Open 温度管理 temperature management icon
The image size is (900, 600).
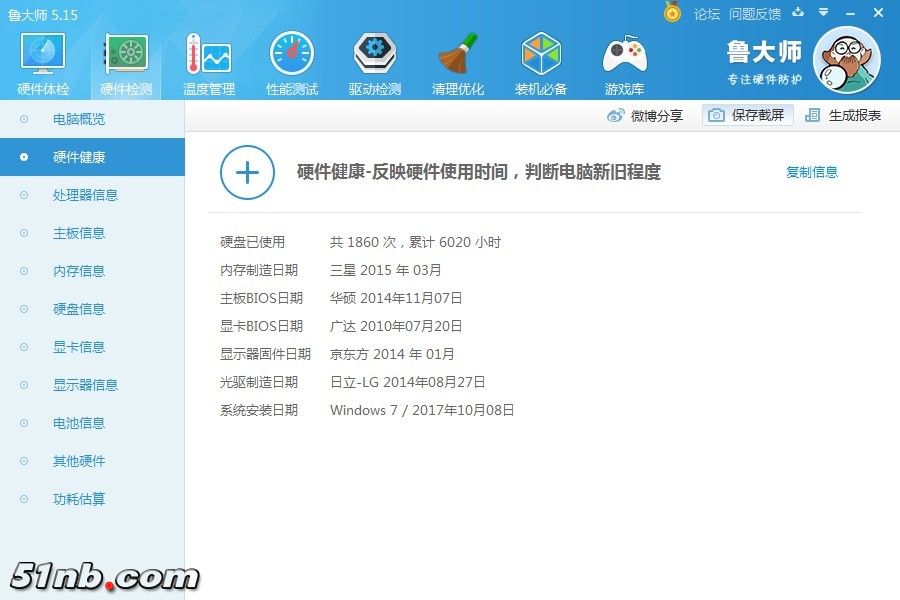[x=208, y=53]
